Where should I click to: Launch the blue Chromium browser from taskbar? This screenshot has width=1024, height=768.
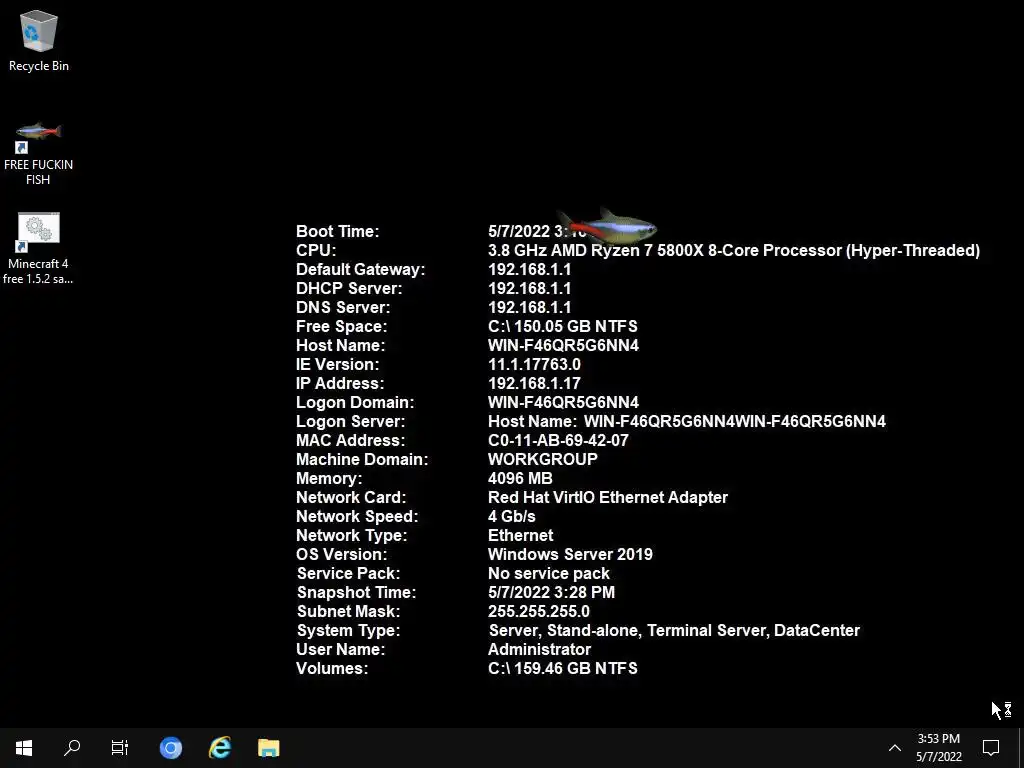click(x=170, y=748)
